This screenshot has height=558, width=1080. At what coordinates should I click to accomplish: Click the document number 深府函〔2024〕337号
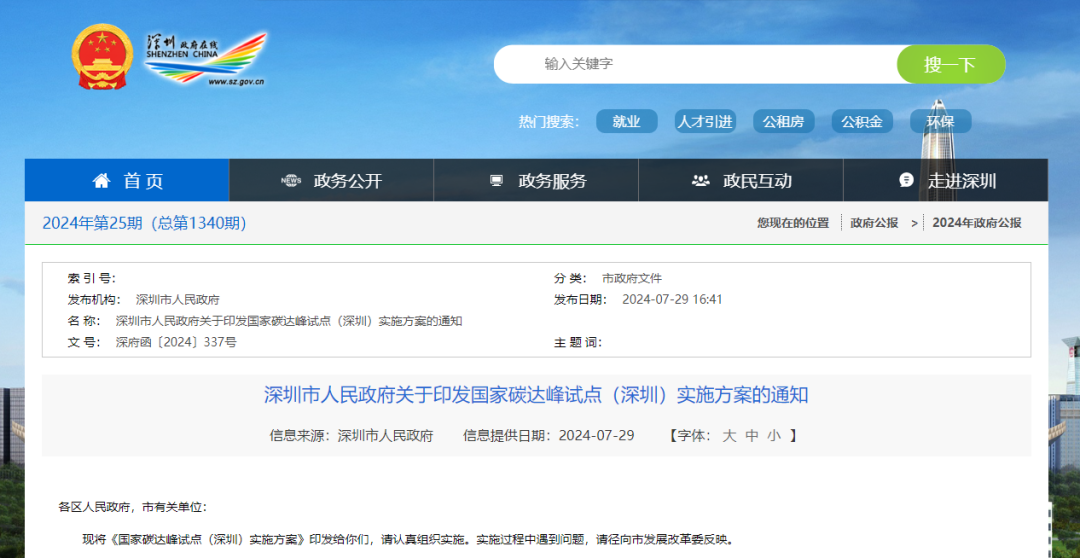(x=176, y=342)
